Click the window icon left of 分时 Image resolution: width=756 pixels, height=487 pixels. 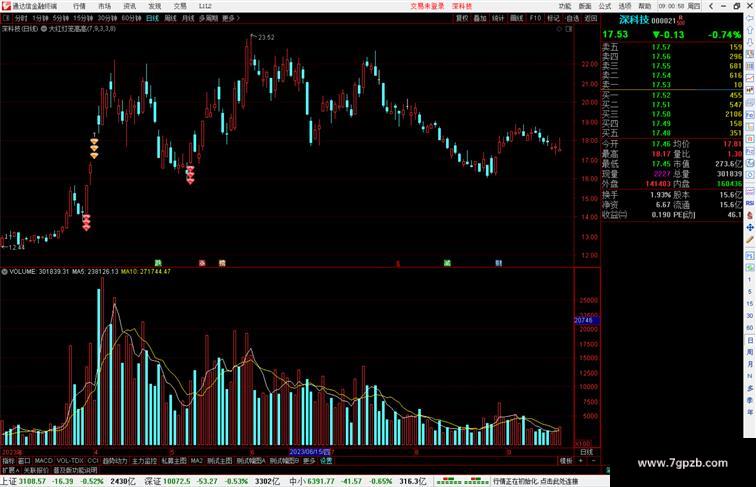click(6, 18)
